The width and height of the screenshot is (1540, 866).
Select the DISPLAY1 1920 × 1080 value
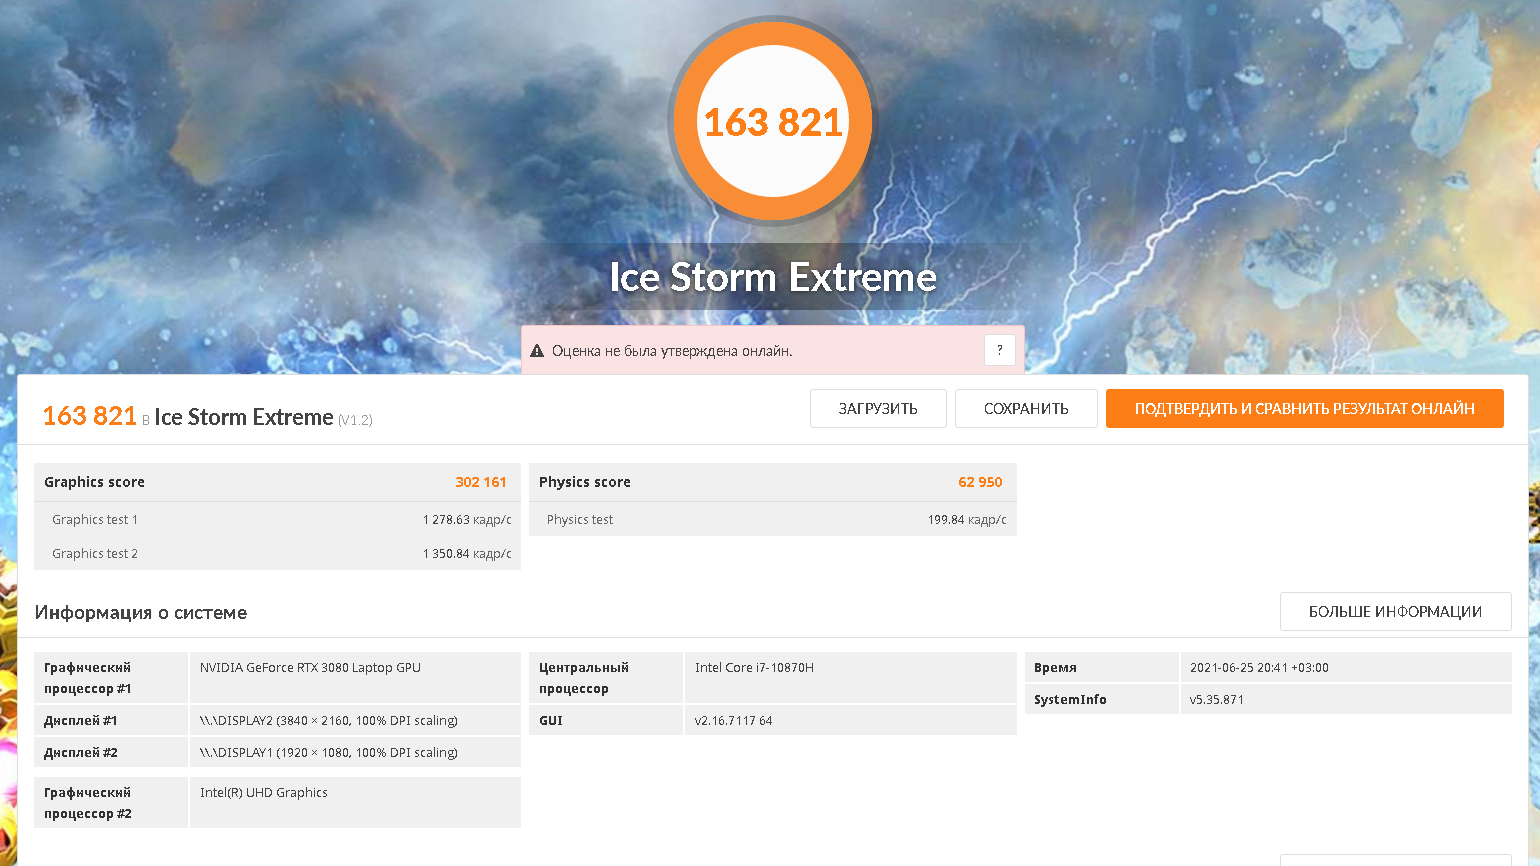pos(329,753)
